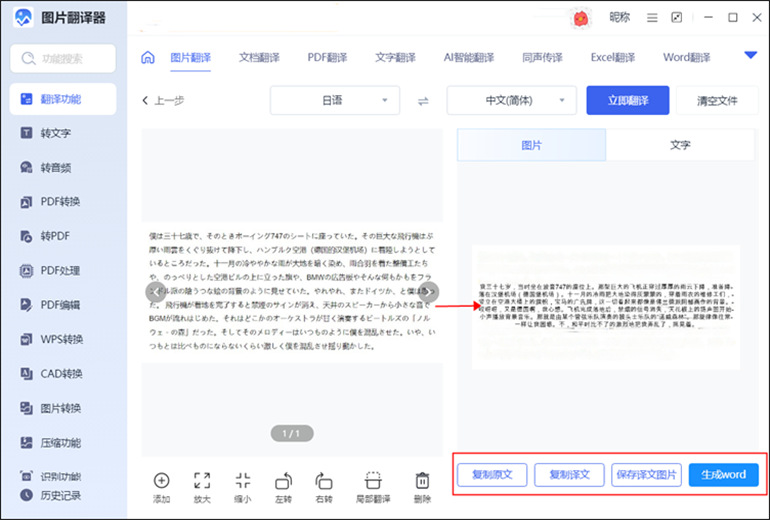Open PDF处理 in the sidebar
This screenshot has height=520, width=770.
tap(50, 271)
